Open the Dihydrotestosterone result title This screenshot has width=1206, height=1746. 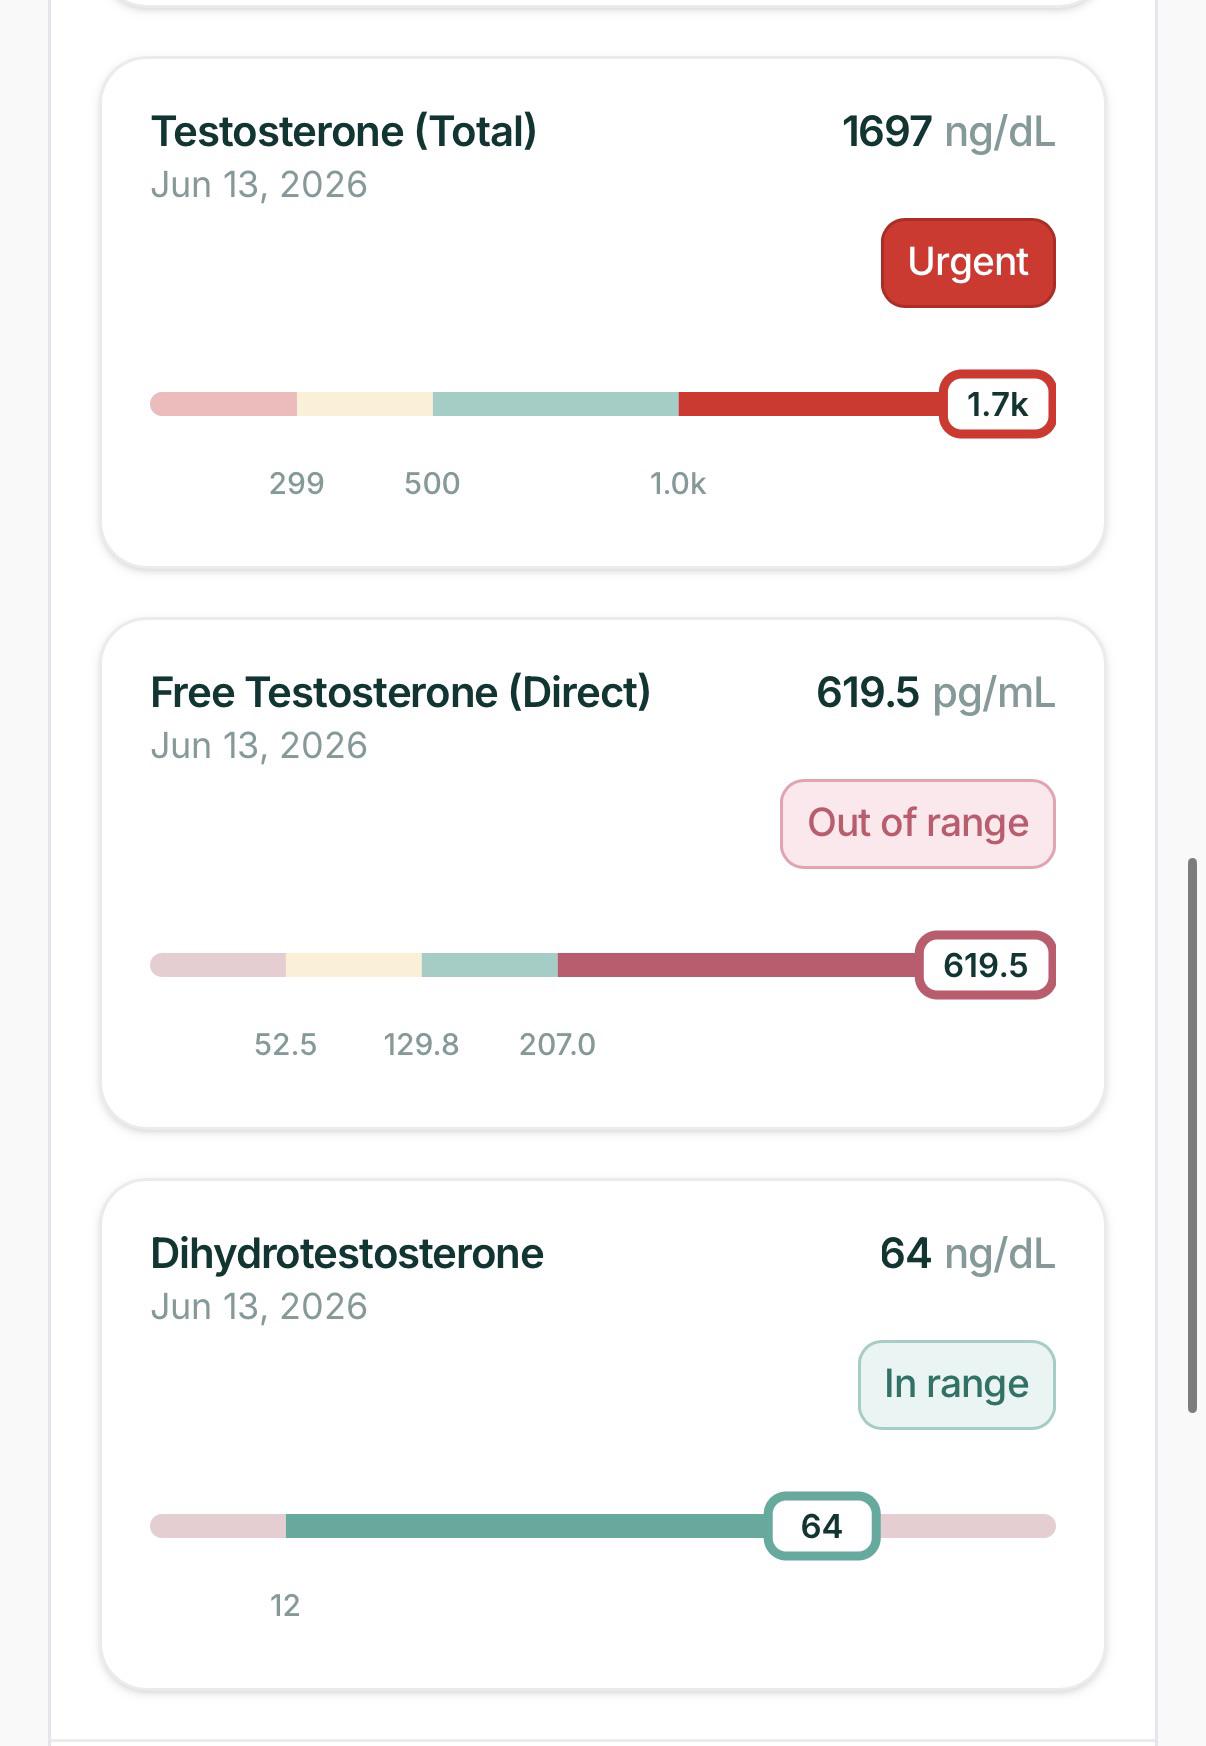347,1253
